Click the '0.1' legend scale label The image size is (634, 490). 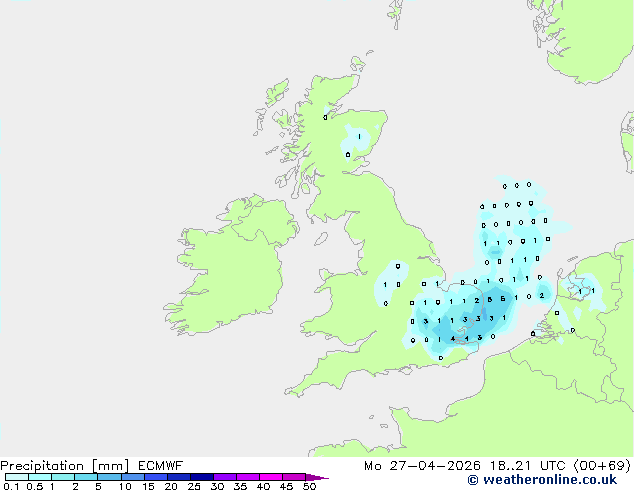coord(11,486)
